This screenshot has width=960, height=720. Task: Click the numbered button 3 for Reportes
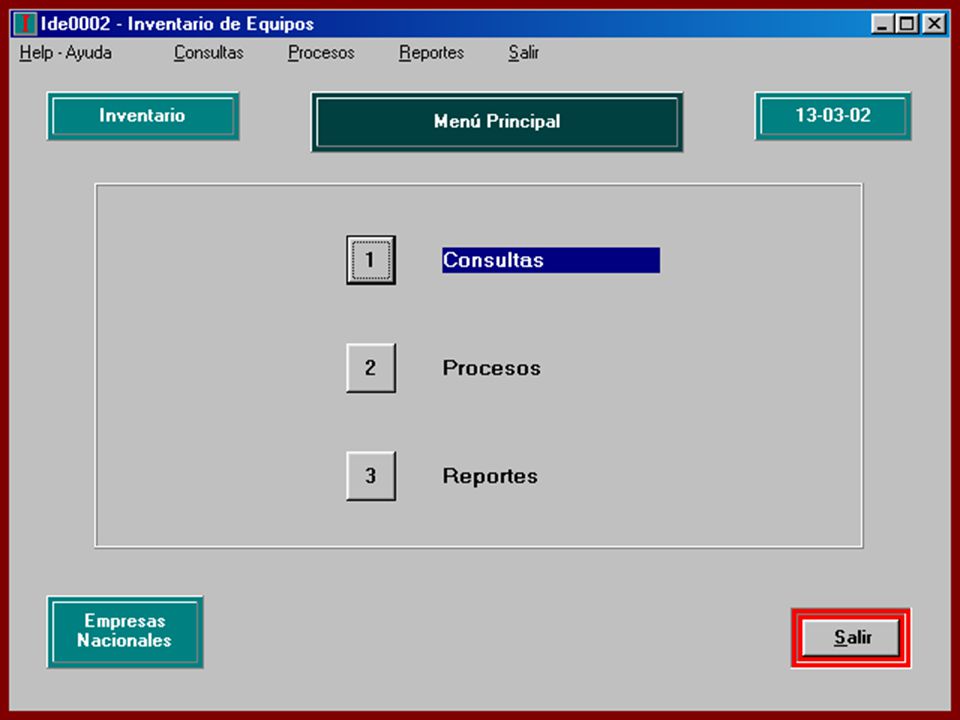pos(371,476)
